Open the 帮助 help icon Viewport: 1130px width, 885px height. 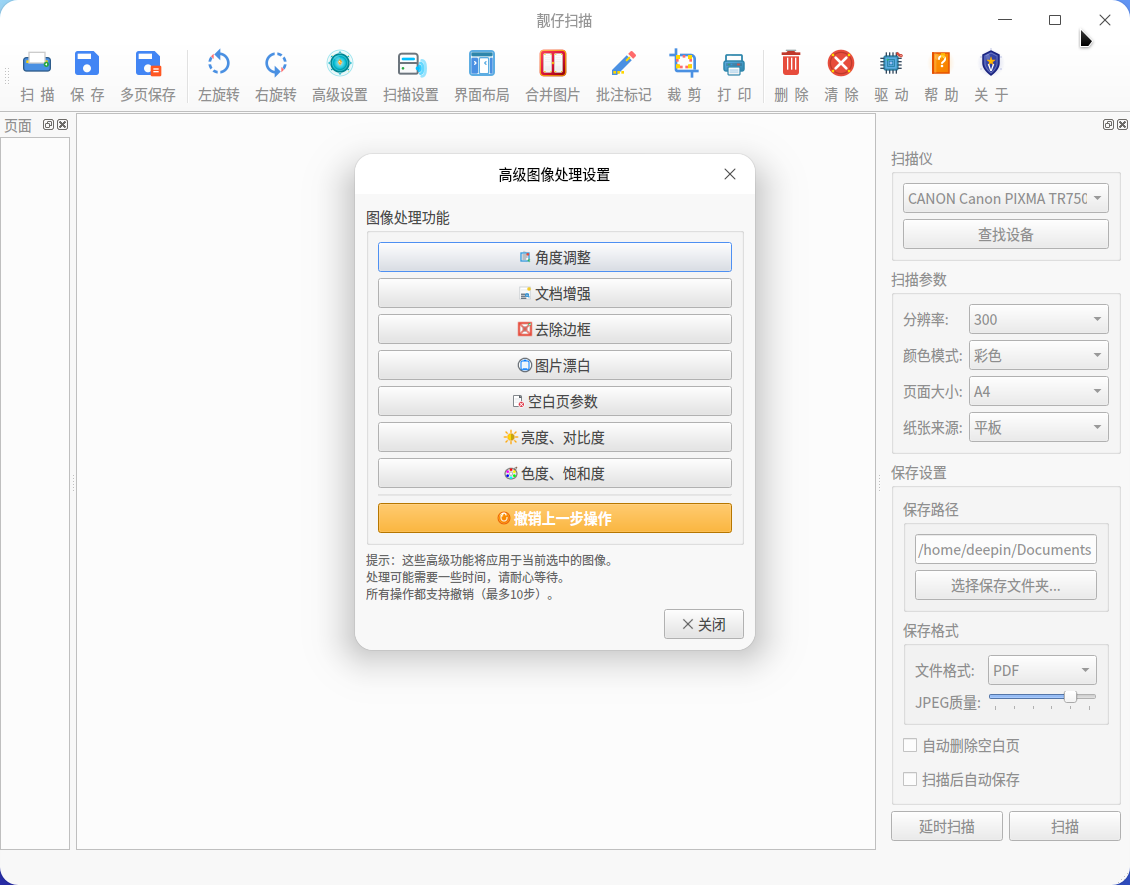point(941,63)
